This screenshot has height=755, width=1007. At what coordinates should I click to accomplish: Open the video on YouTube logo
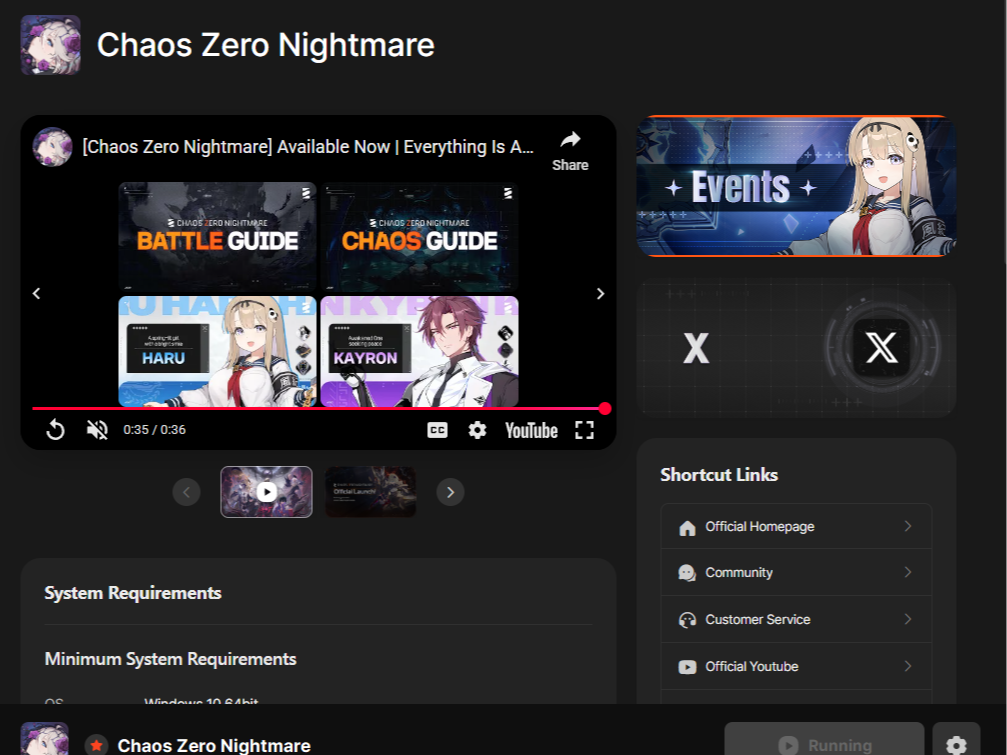click(x=531, y=430)
